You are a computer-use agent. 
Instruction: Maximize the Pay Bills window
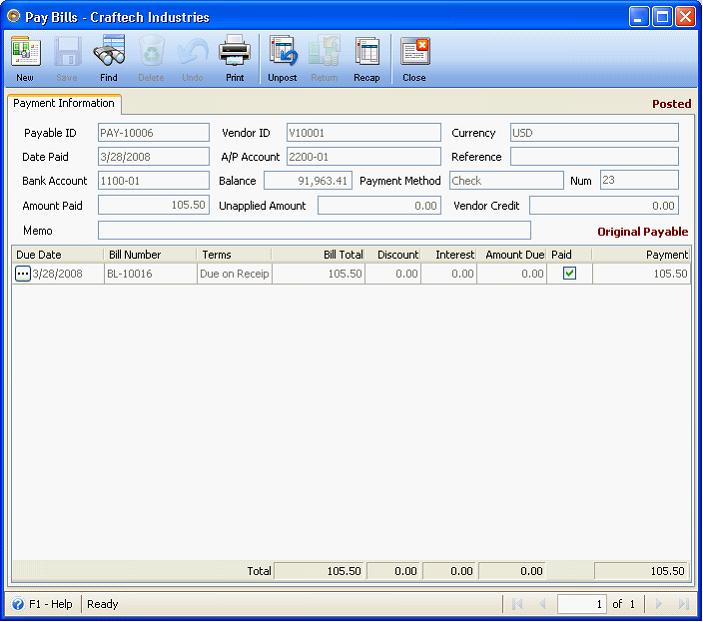(662, 17)
